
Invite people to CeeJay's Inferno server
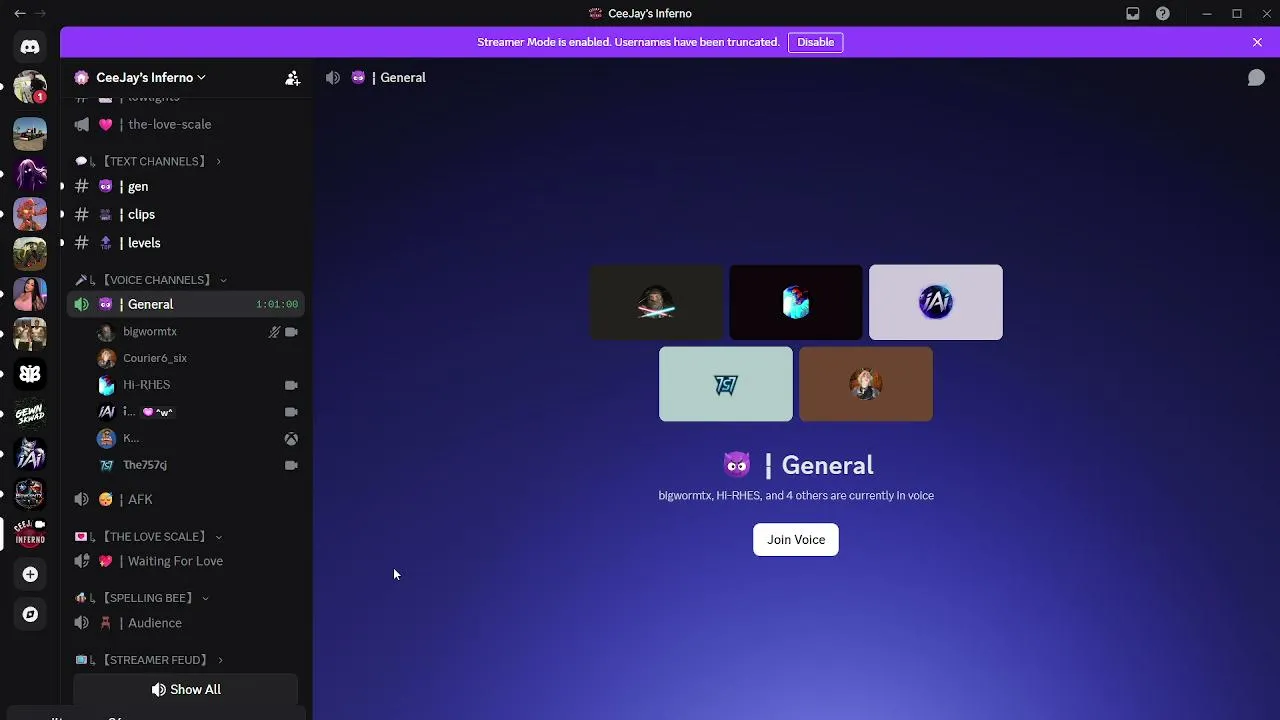coord(292,78)
